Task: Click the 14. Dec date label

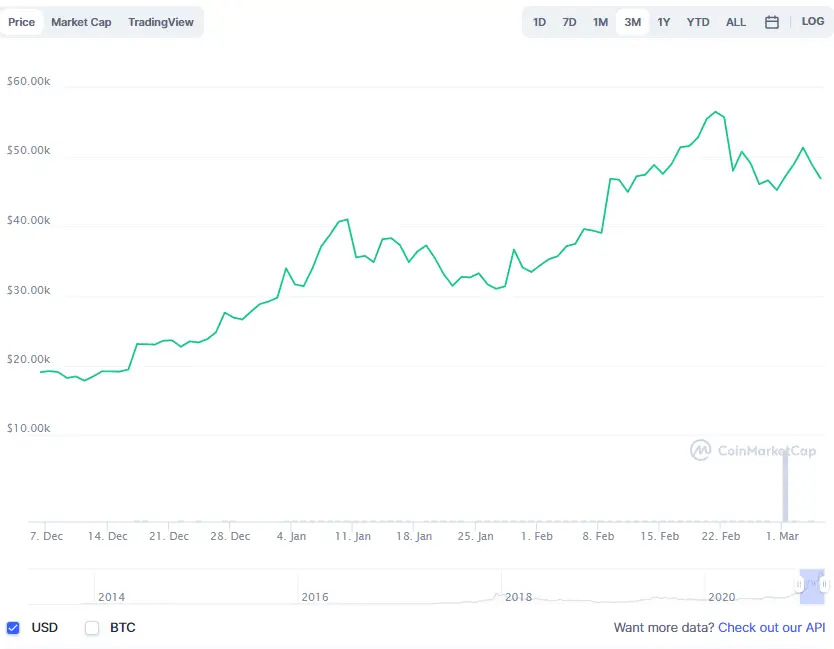Action: click(107, 536)
